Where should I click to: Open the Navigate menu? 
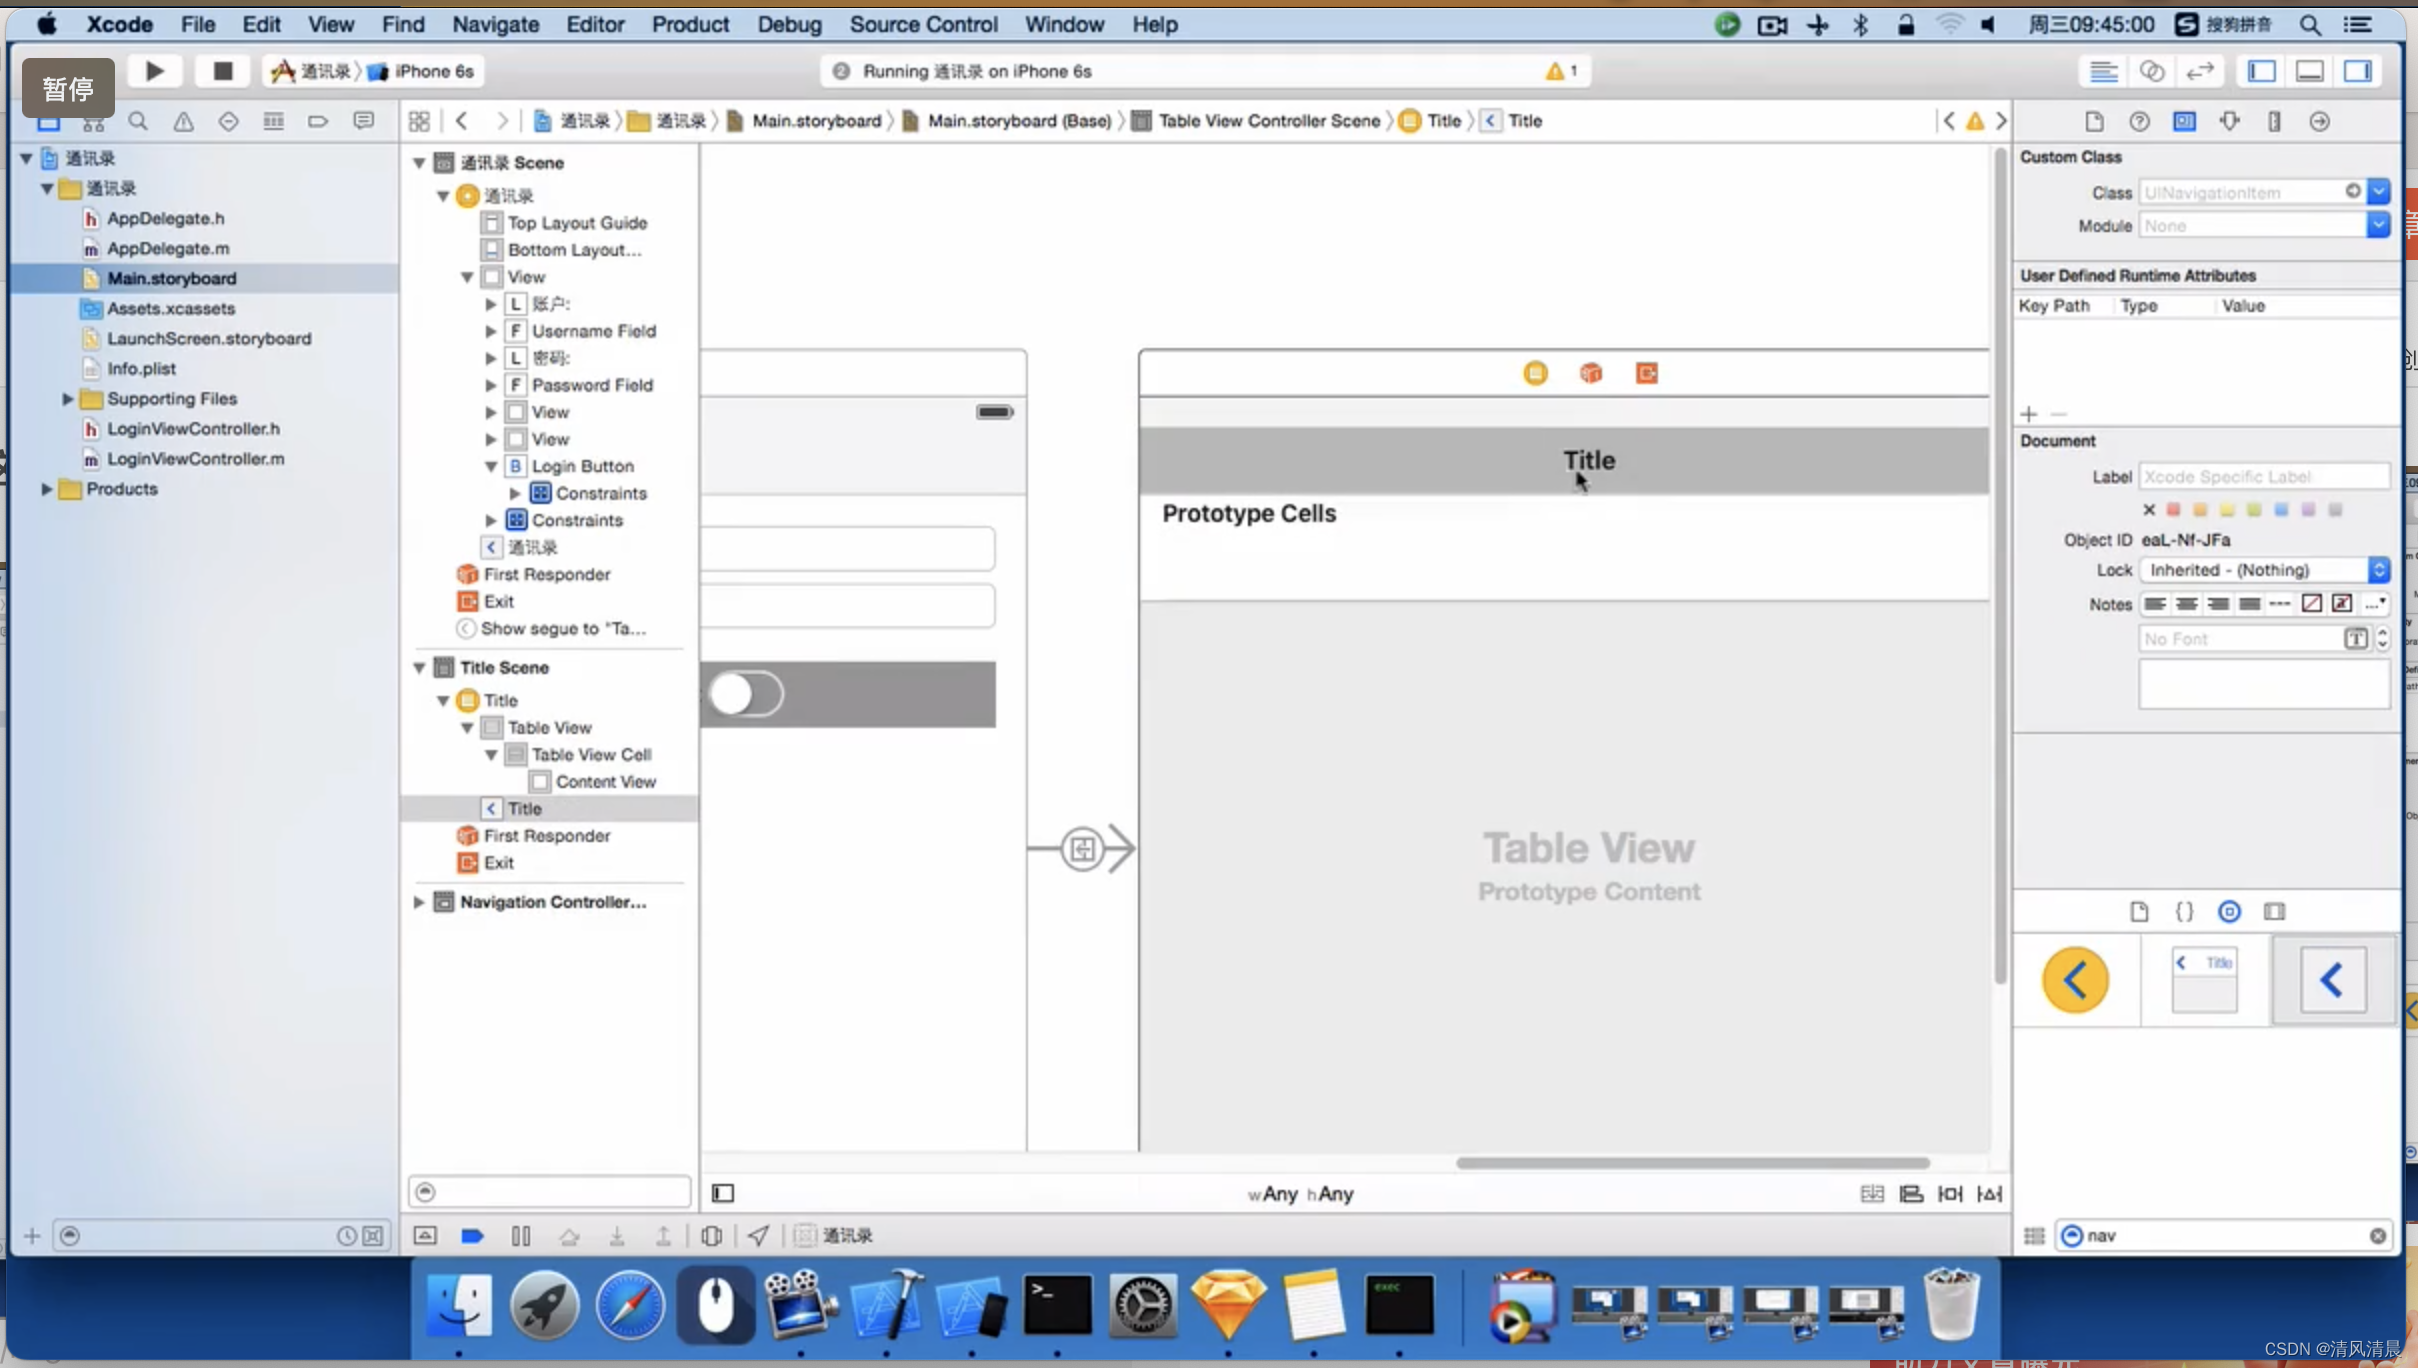495,24
